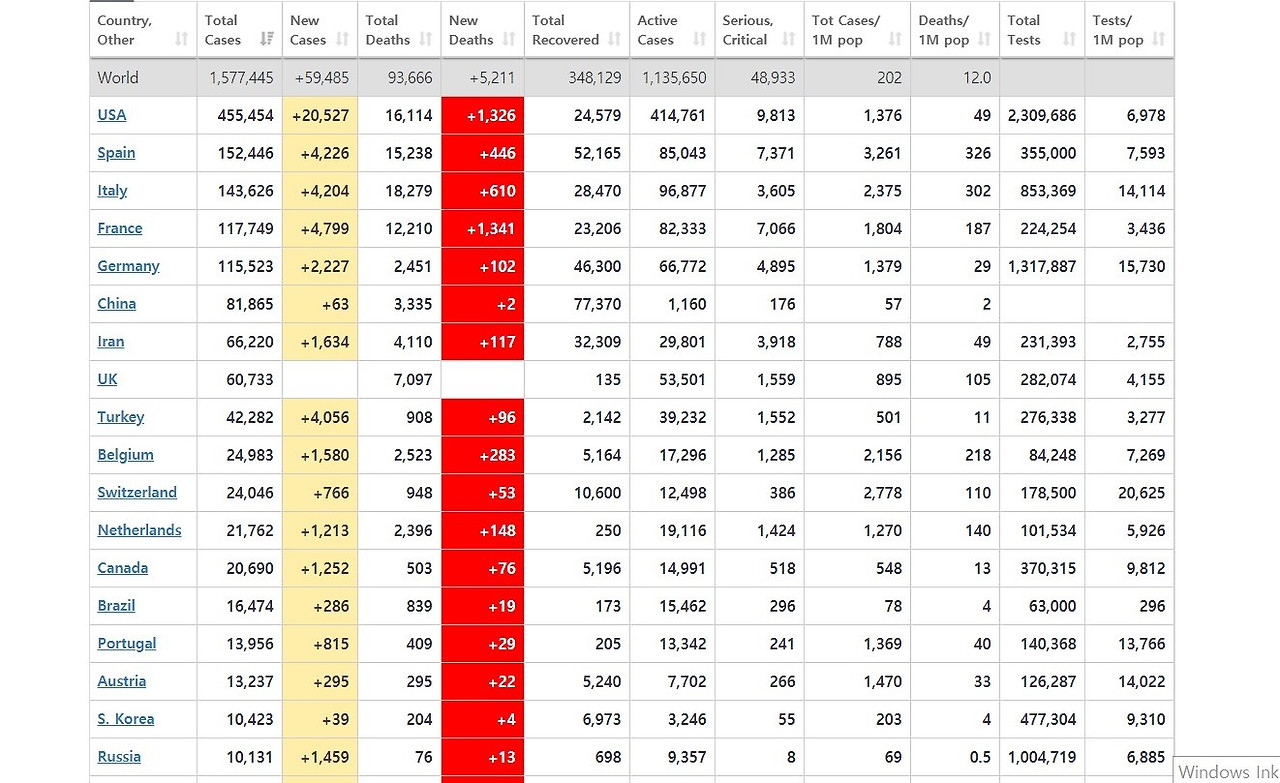Viewport: 1280px width, 783px height.
Task: Open the Portugal country link
Action: 127,644
